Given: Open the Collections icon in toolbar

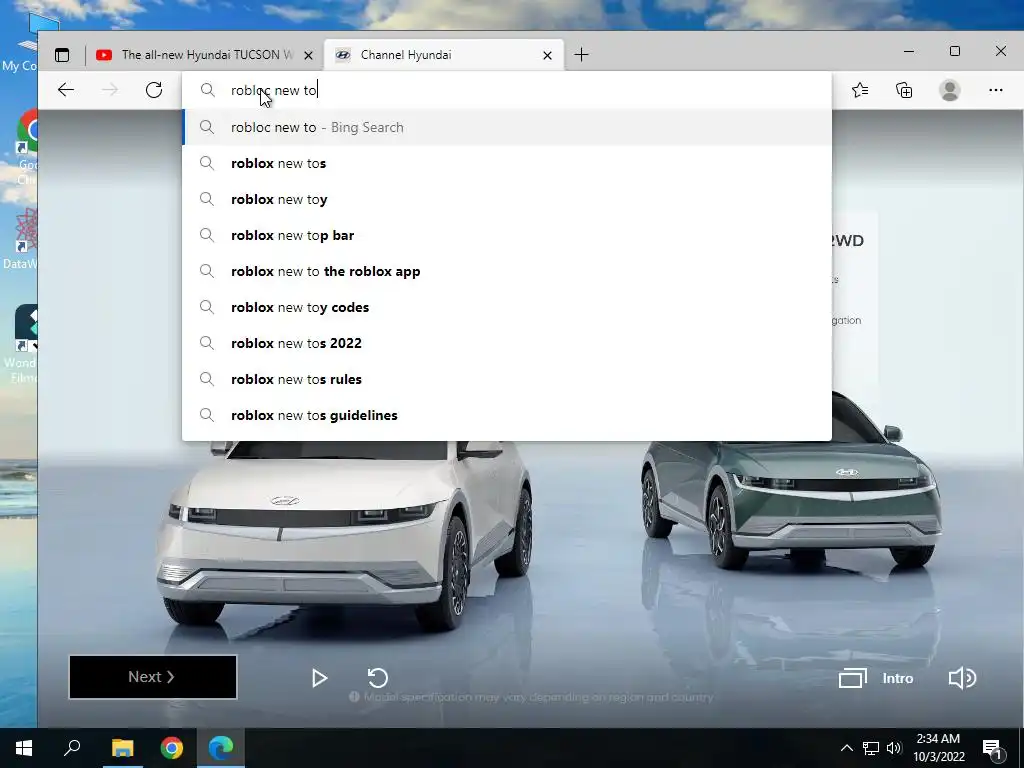Looking at the screenshot, I should click(904, 90).
